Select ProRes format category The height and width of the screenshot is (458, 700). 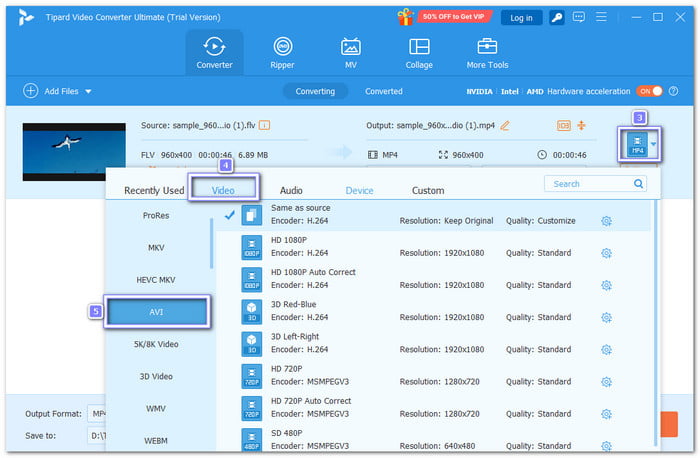[x=156, y=216]
